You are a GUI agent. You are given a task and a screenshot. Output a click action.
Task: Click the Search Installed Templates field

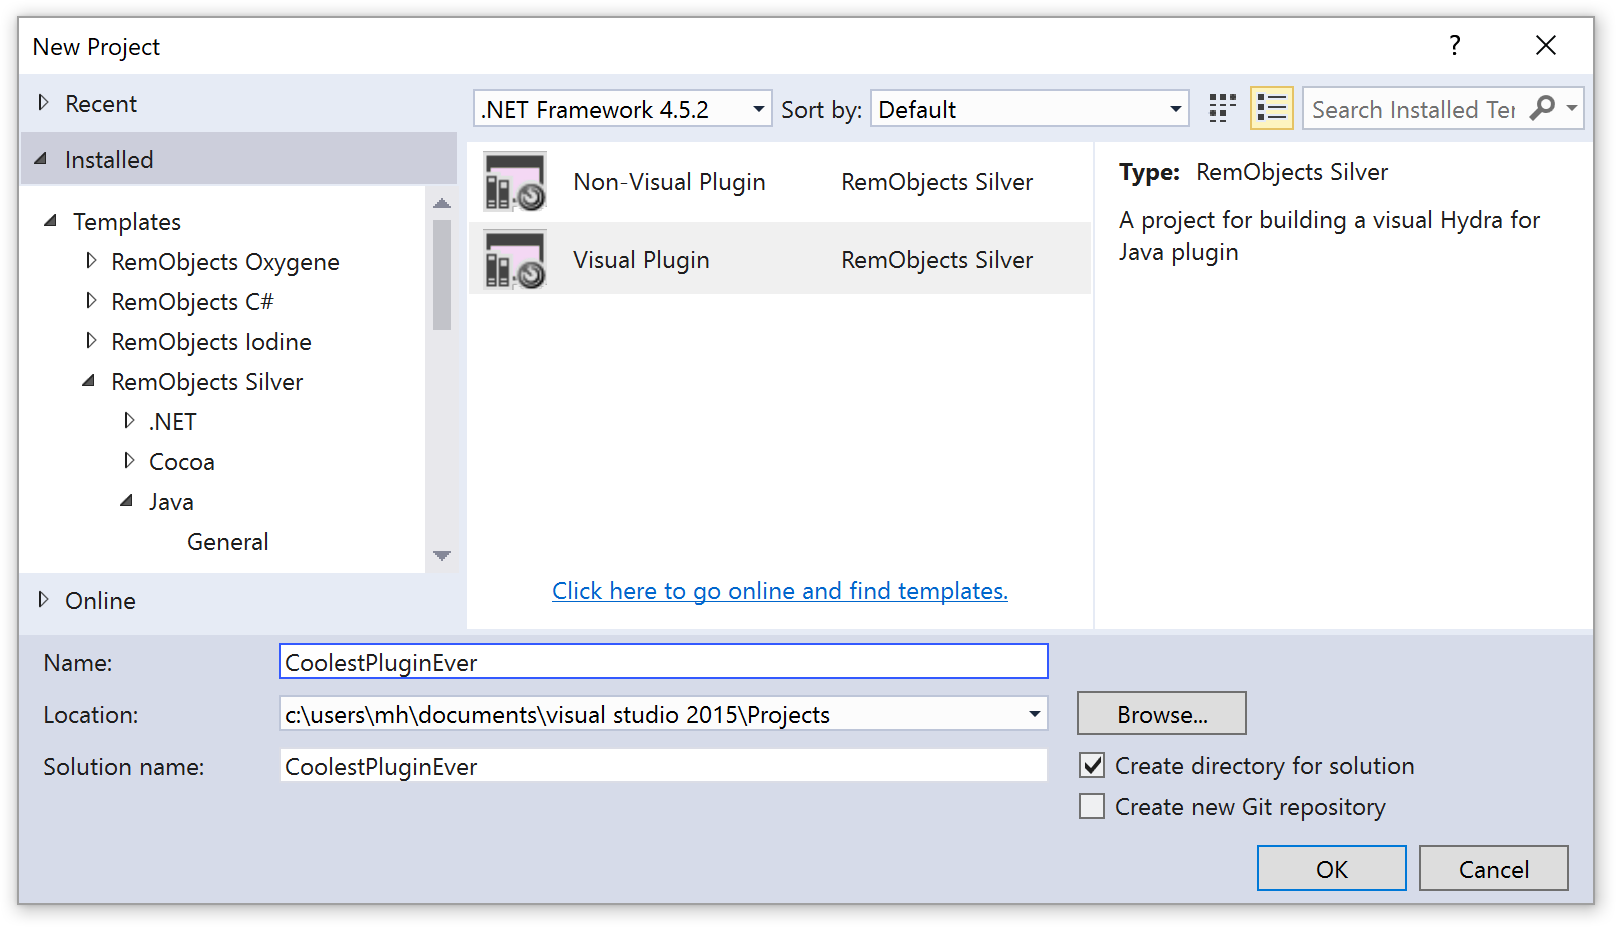pos(1414,108)
